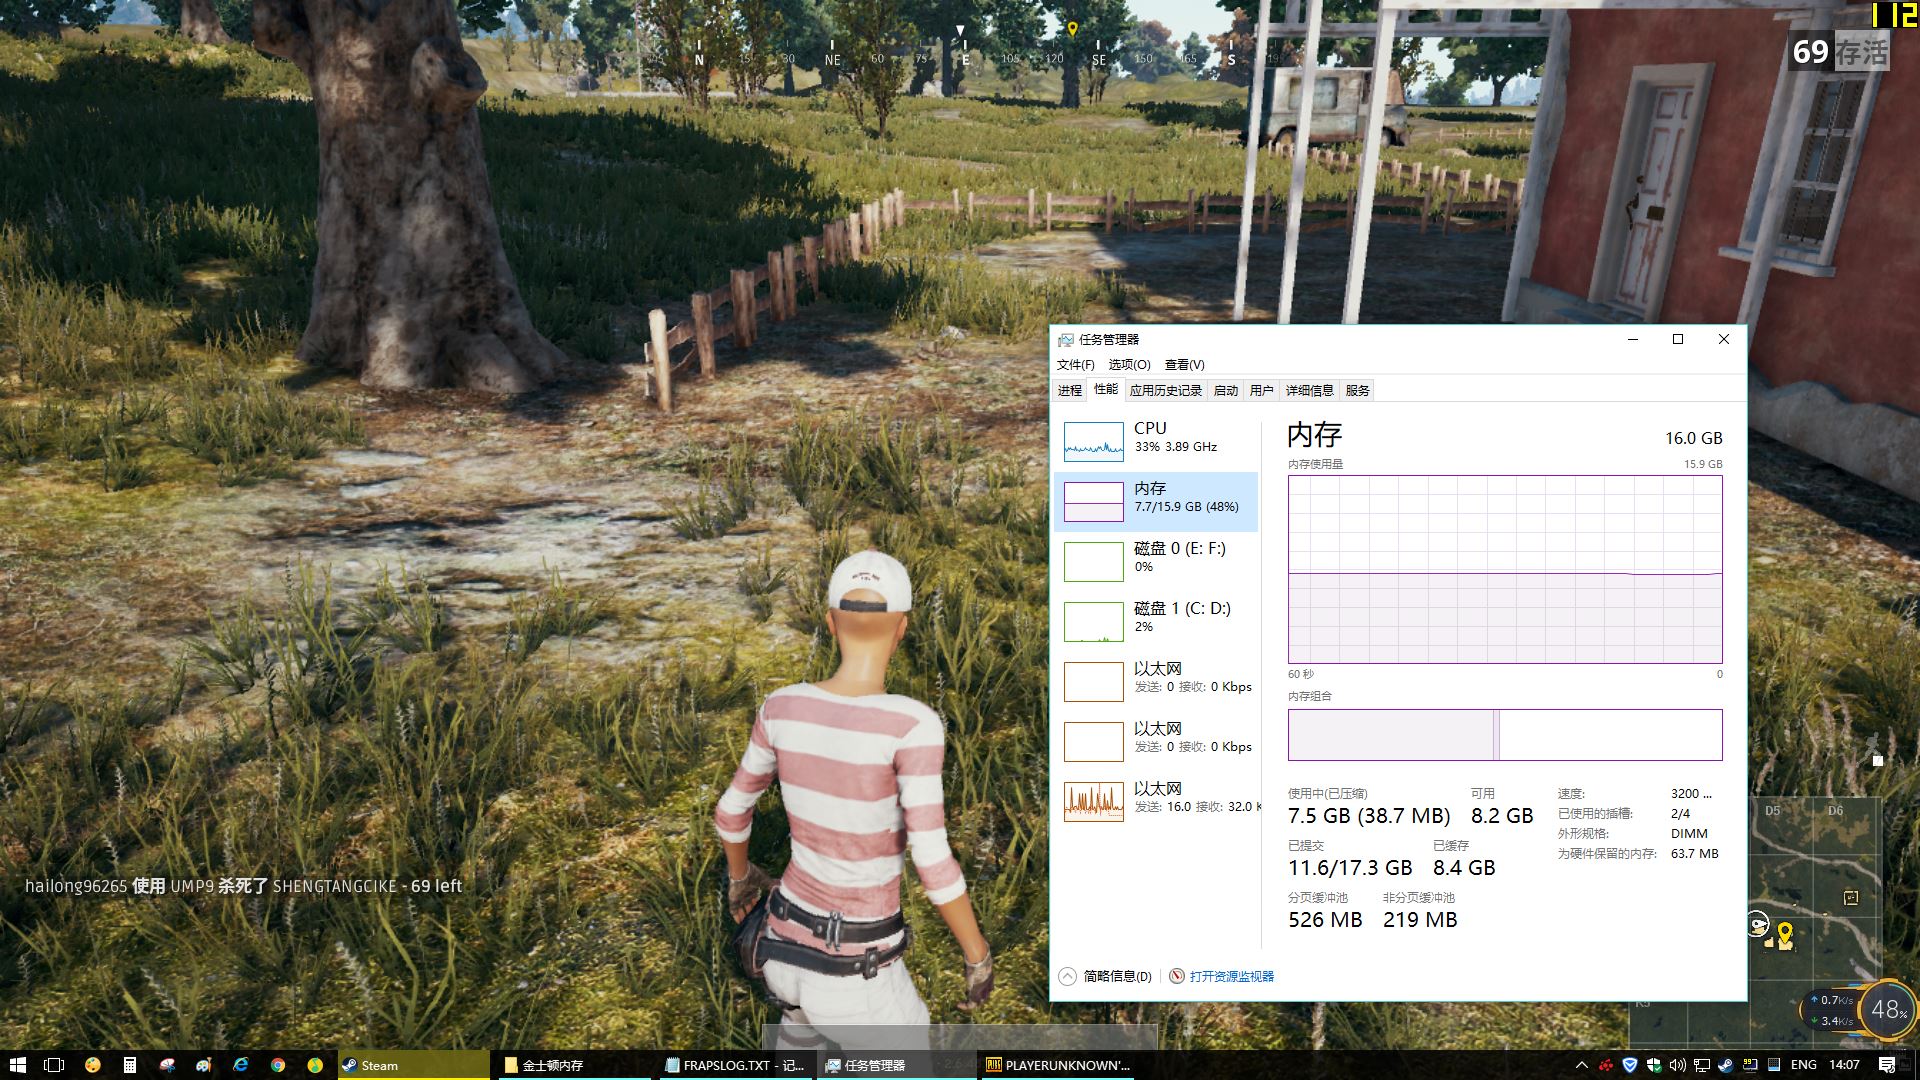The height and width of the screenshot is (1080, 1920).
Task: Open the blue shield tray icon
Action: point(1630,1065)
